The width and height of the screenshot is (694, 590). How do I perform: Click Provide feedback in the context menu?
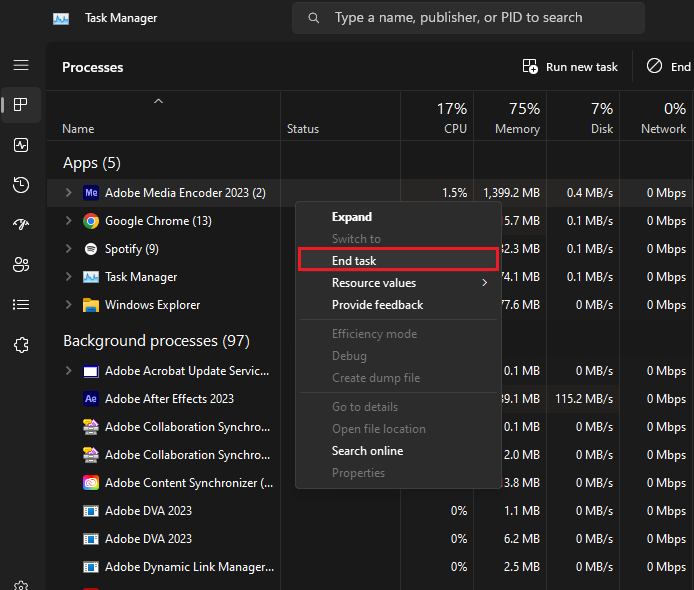(377, 305)
